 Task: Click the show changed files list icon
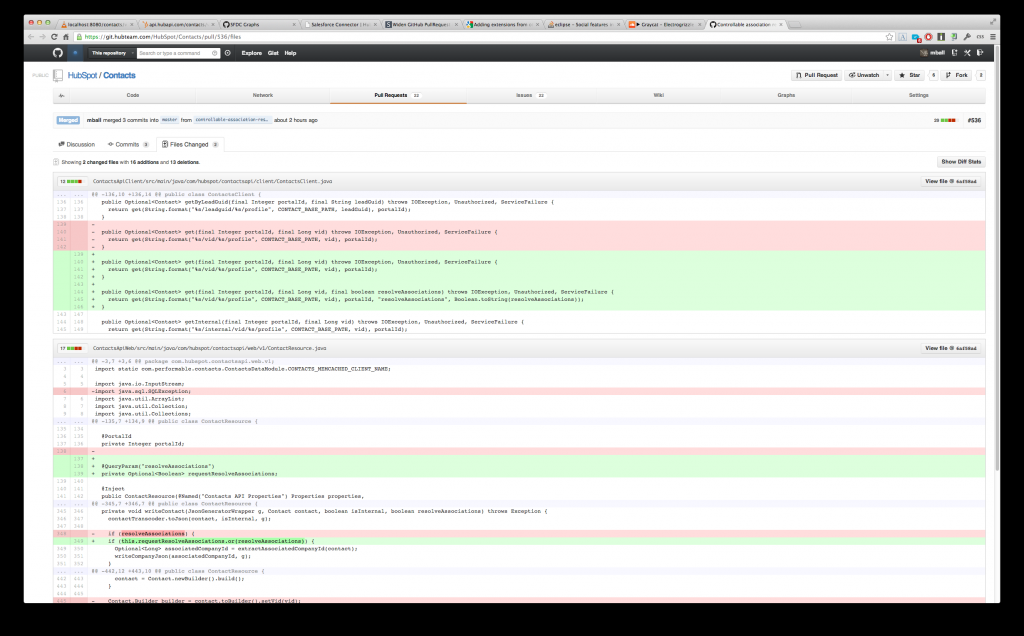point(56,162)
